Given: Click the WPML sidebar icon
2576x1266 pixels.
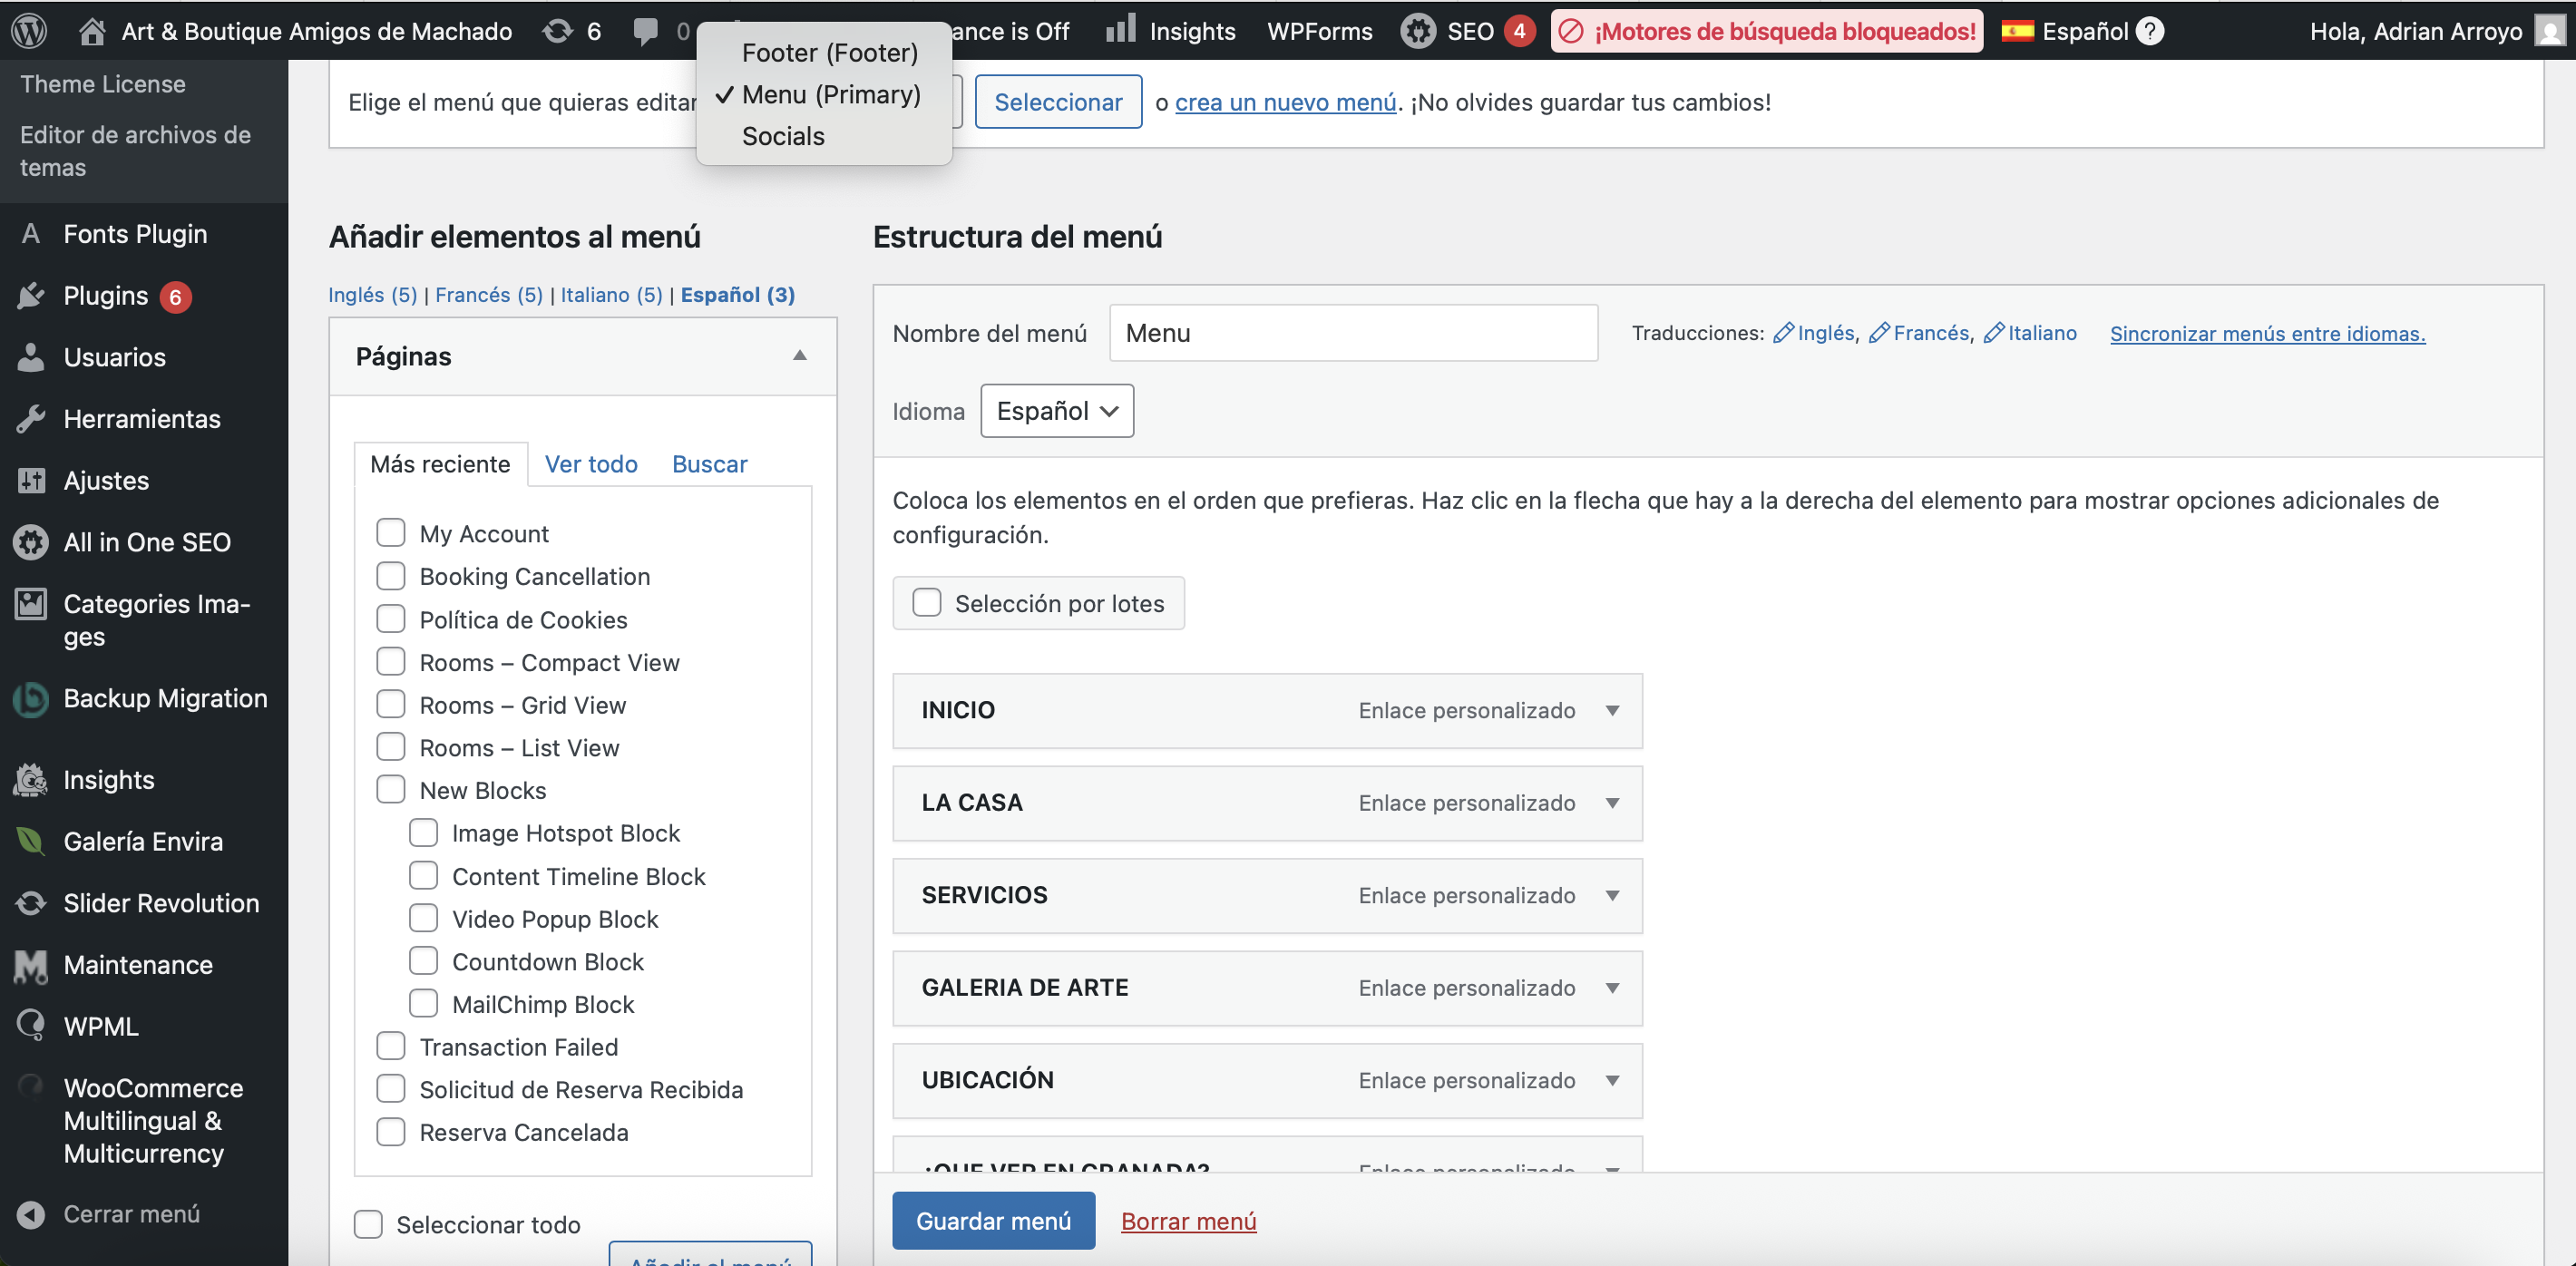Looking at the screenshot, I should click(x=31, y=1026).
